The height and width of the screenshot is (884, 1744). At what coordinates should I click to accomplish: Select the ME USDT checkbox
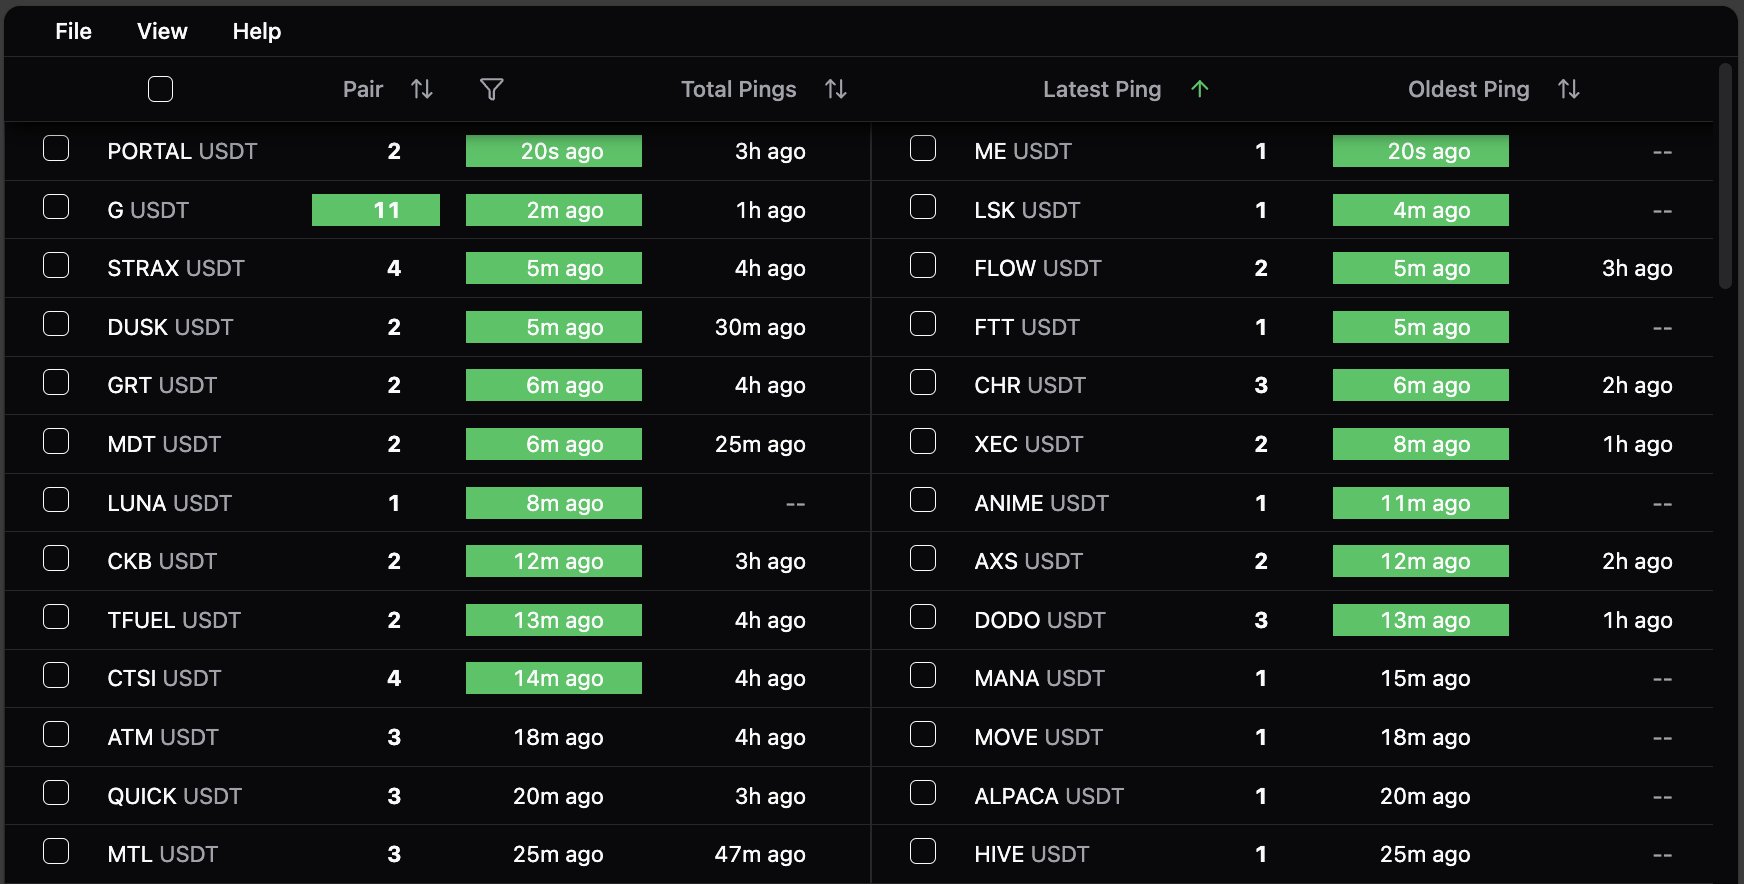pos(923,149)
